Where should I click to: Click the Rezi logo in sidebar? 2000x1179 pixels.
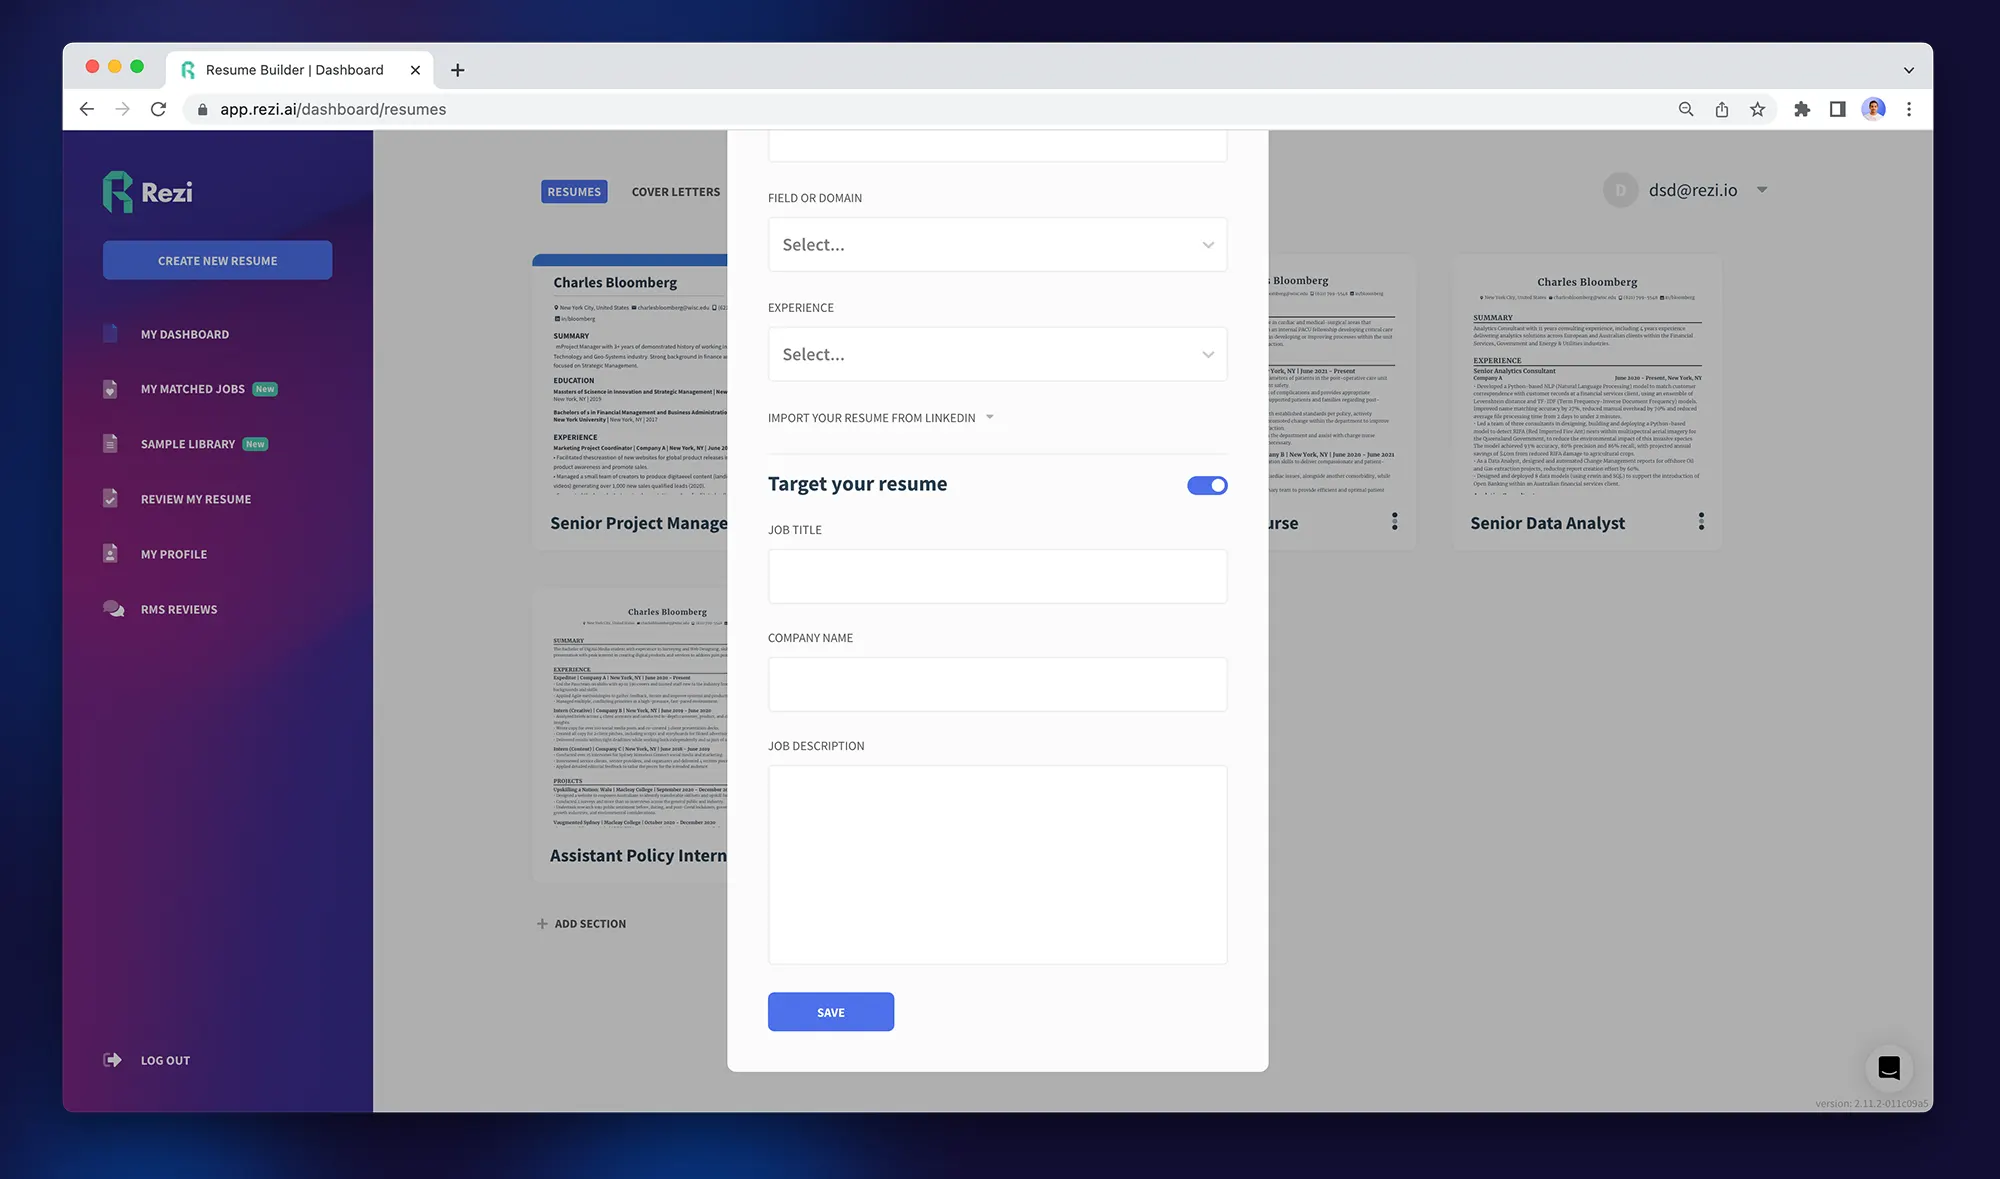coord(148,191)
